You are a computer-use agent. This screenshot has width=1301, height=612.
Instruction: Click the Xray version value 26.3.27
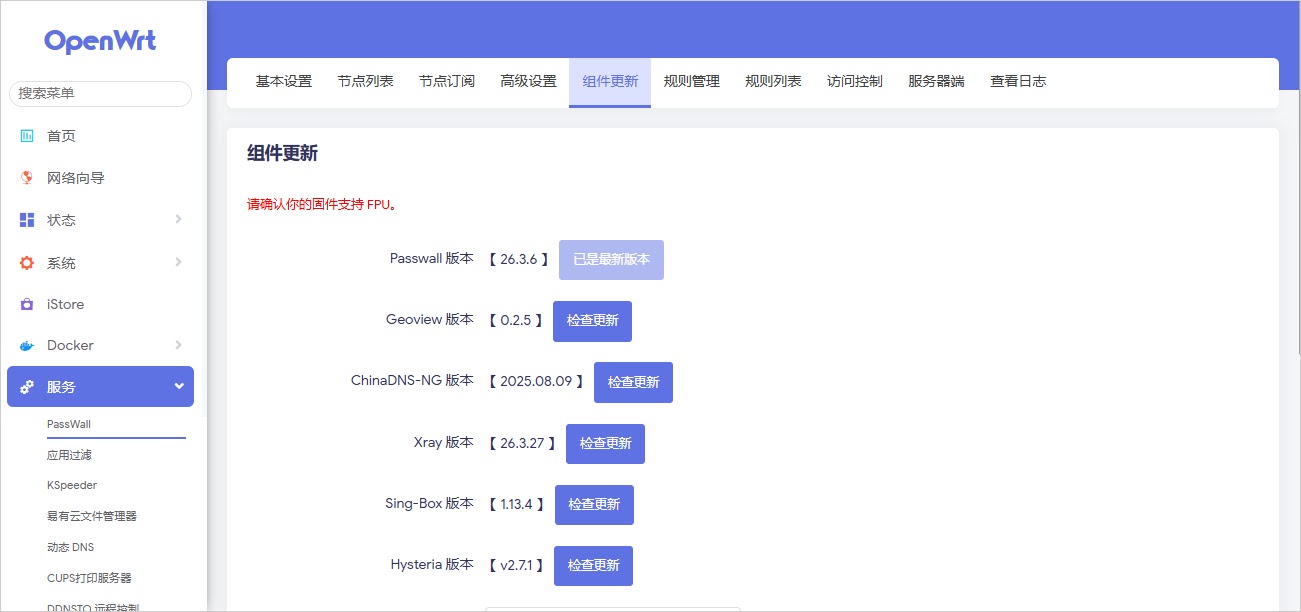pyautogui.click(x=522, y=442)
